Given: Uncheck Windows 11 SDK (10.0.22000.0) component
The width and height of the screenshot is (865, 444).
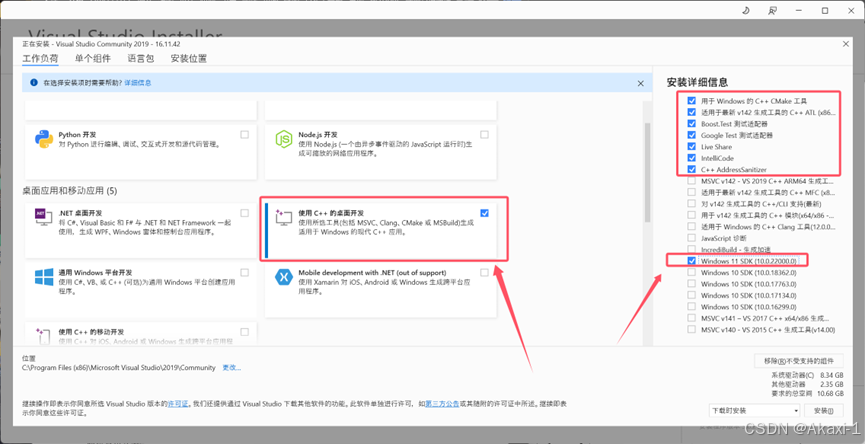Looking at the screenshot, I should point(692,260).
